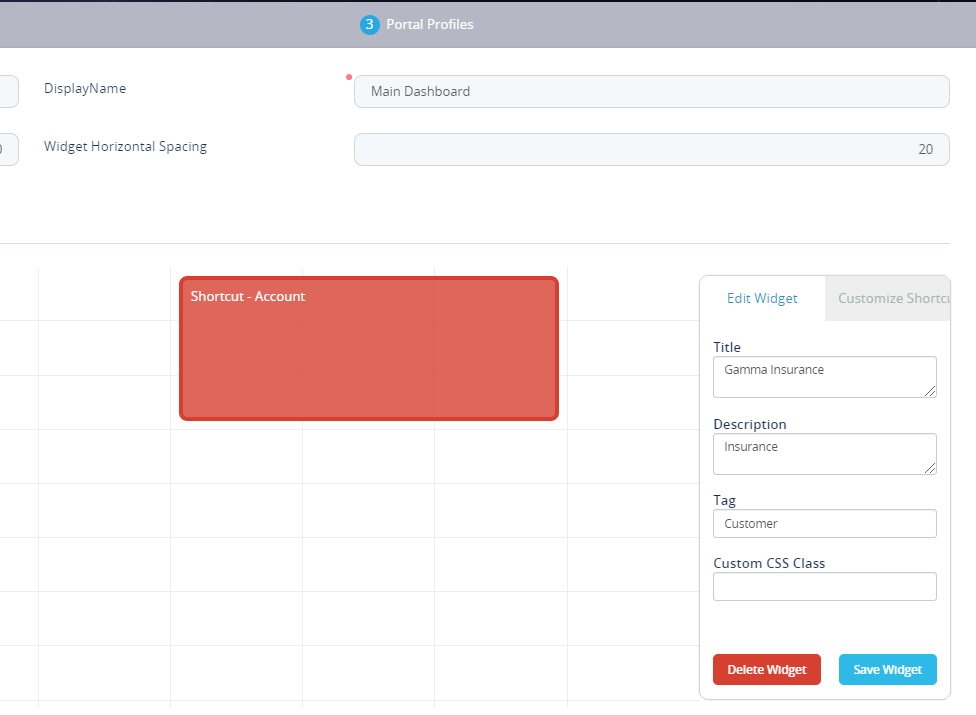Open the Customize Shortcut tab
This screenshot has width=976, height=715.
[x=892, y=298]
